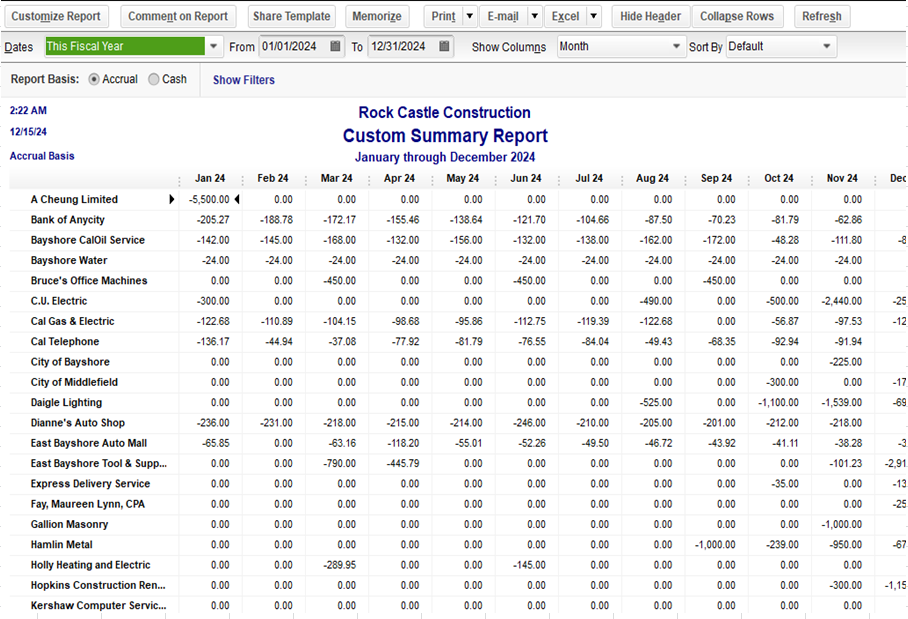This screenshot has height=619, width=908.
Task: Click the E-mail dropdown arrow
Action: click(x=534, y=17)
